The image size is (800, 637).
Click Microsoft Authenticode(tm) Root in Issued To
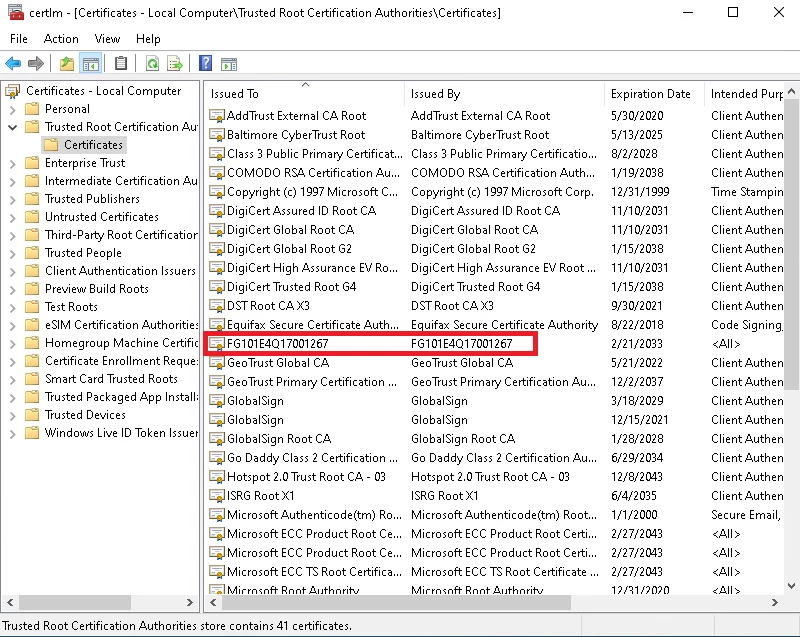[314, 515]
